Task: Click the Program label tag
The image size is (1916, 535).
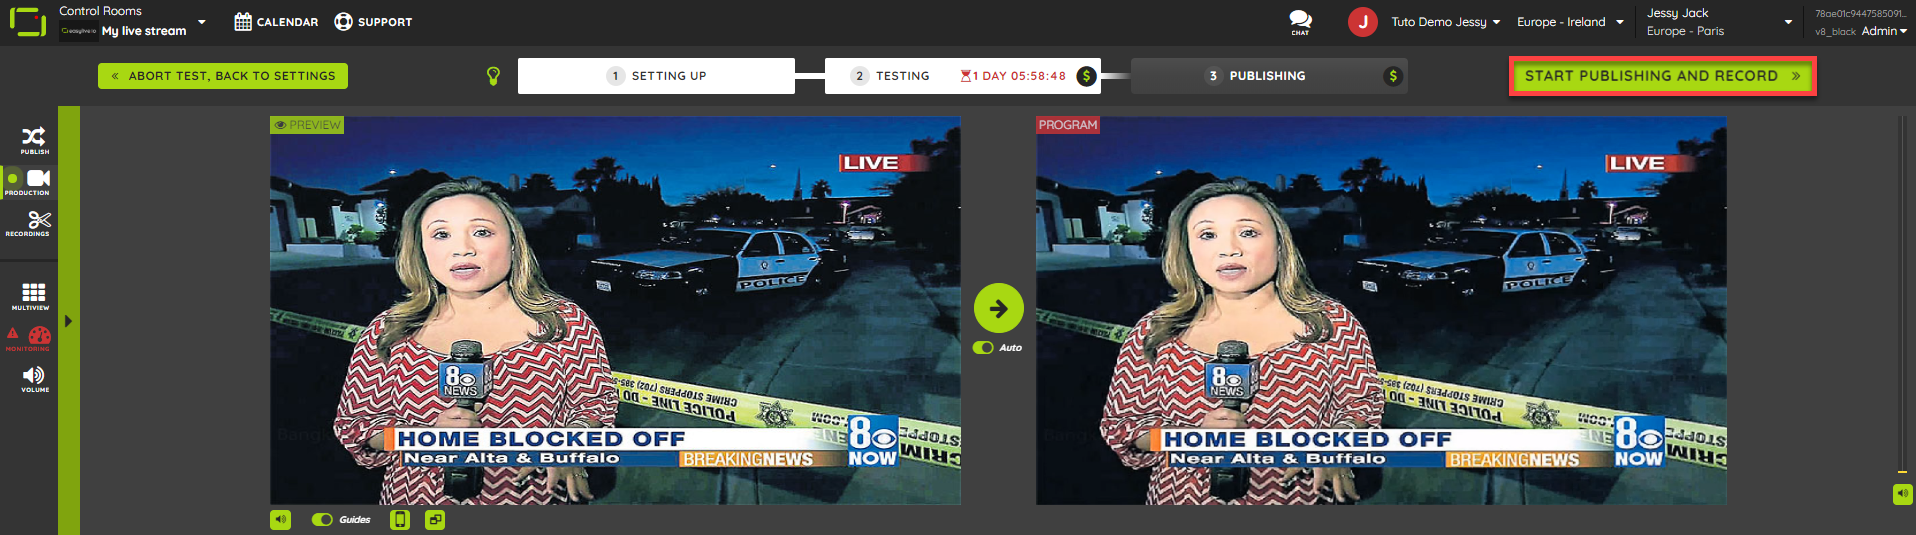Action: coord(1067,125)
